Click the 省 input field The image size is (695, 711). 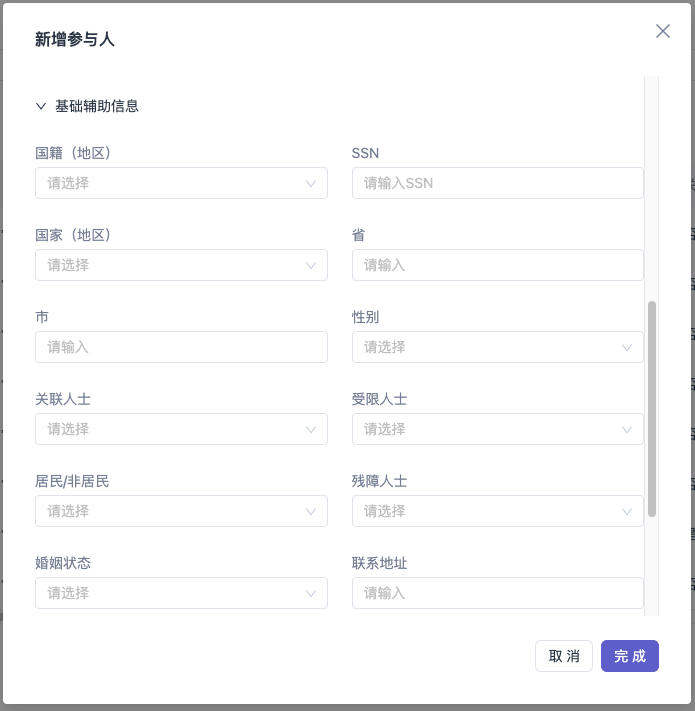(498, 265)
